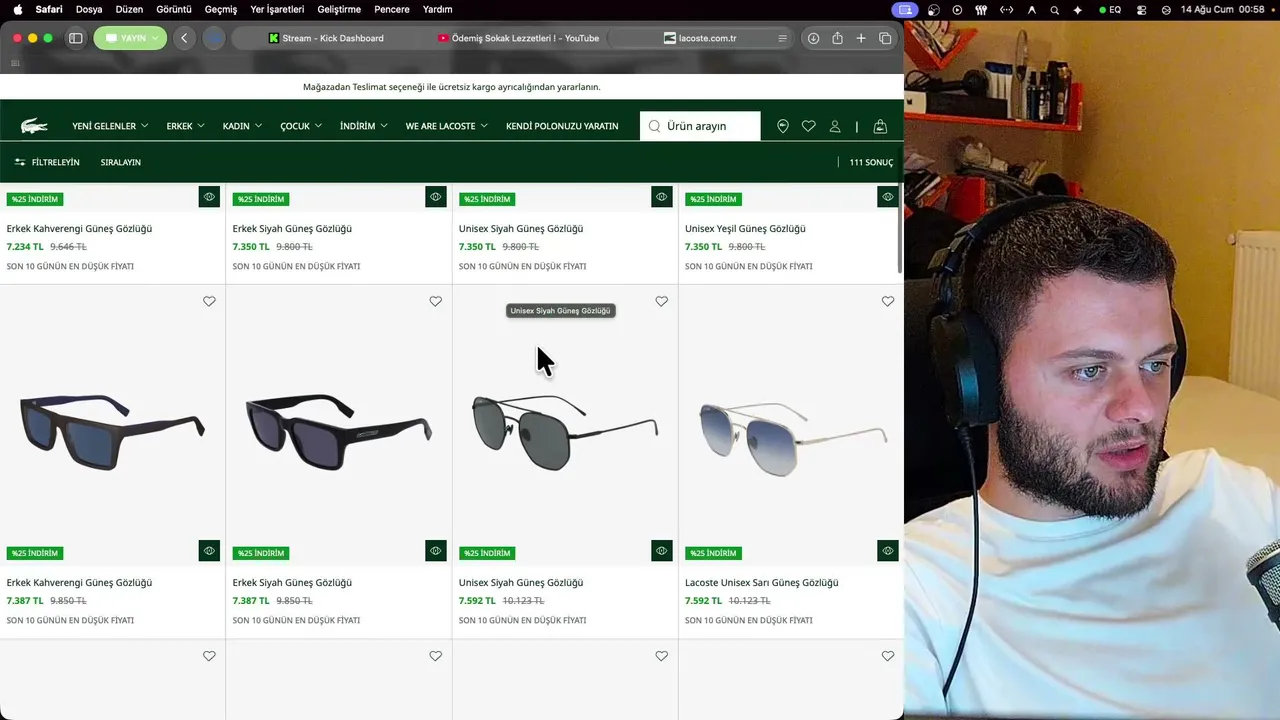
Task: Click the 111 Sonuç result count
Action: [x=871, y=162]
